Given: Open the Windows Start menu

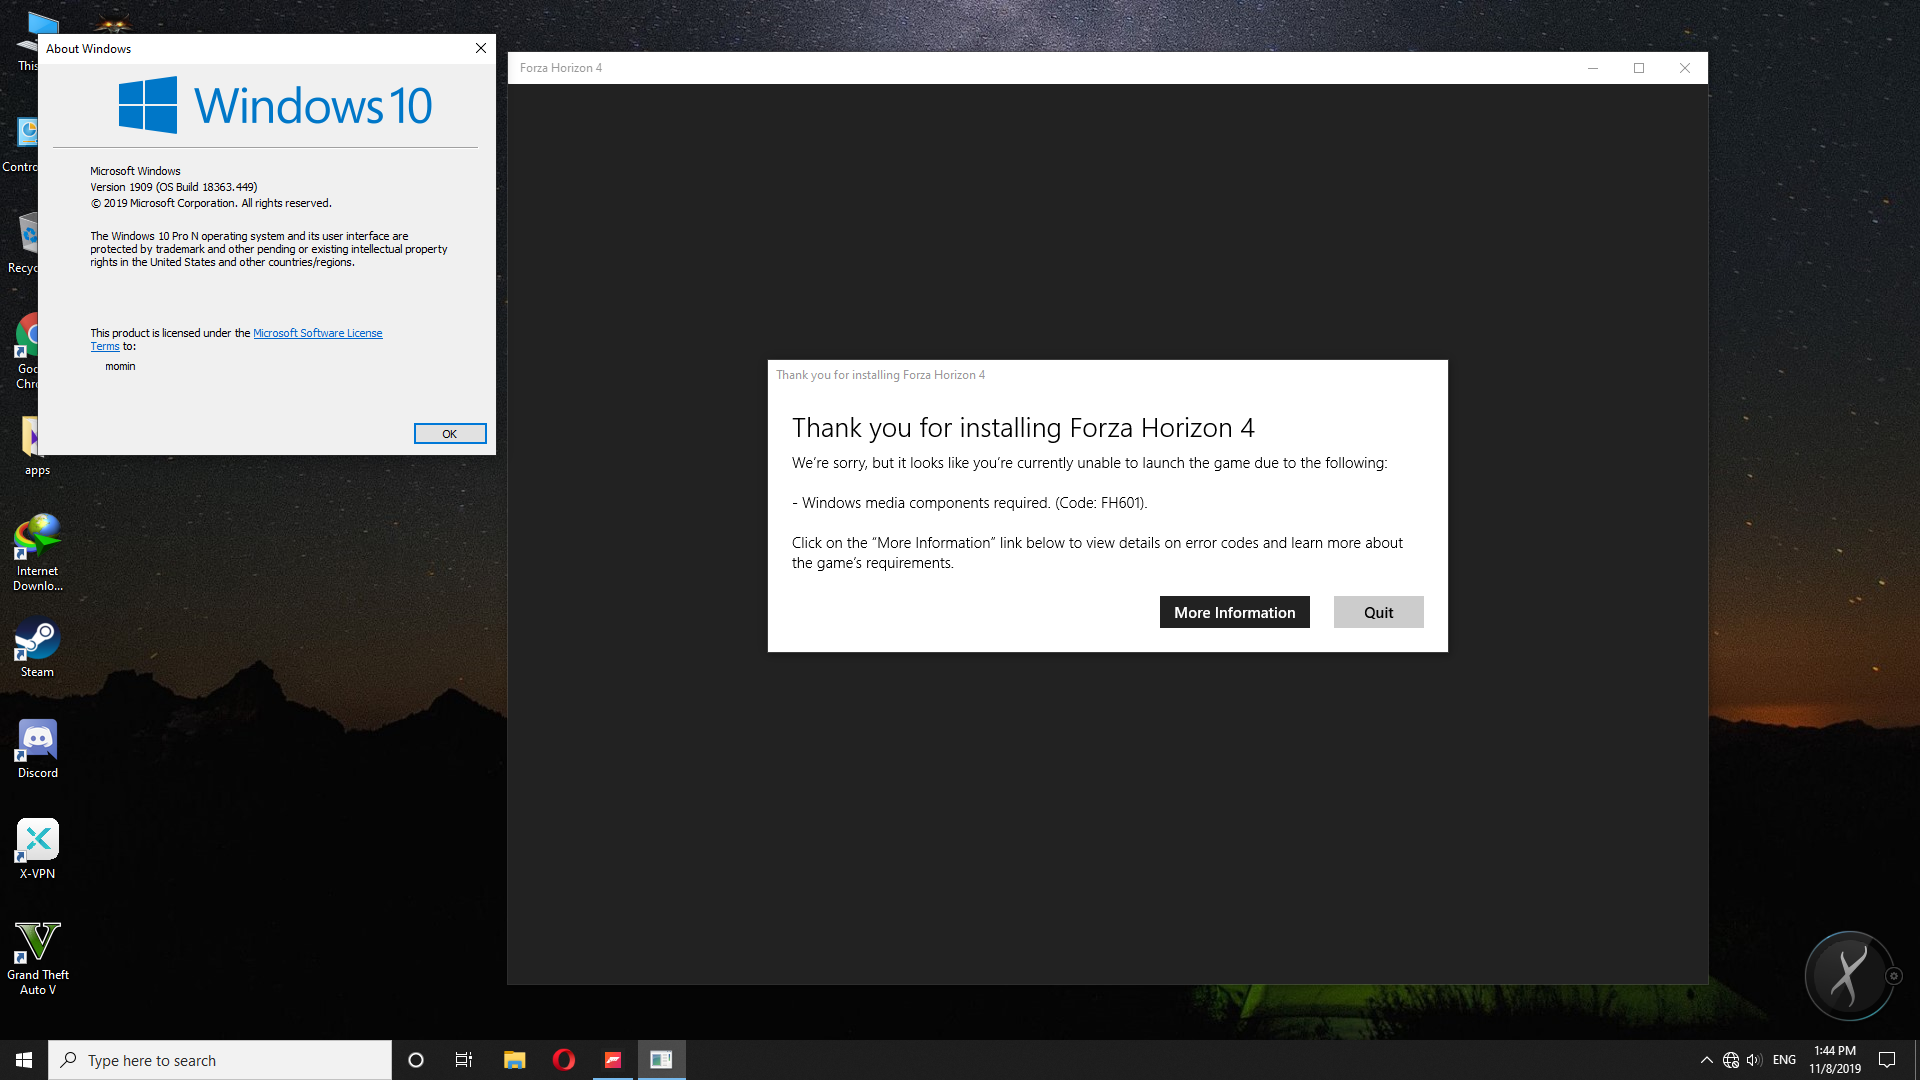Looking at the screenshot, I should coord(24,1060).
